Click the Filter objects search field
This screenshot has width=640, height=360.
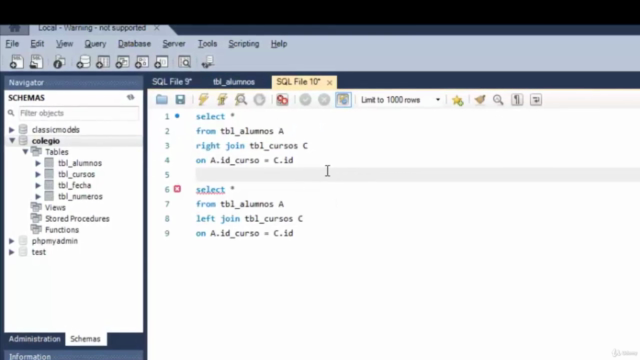[x=79, y=113]
